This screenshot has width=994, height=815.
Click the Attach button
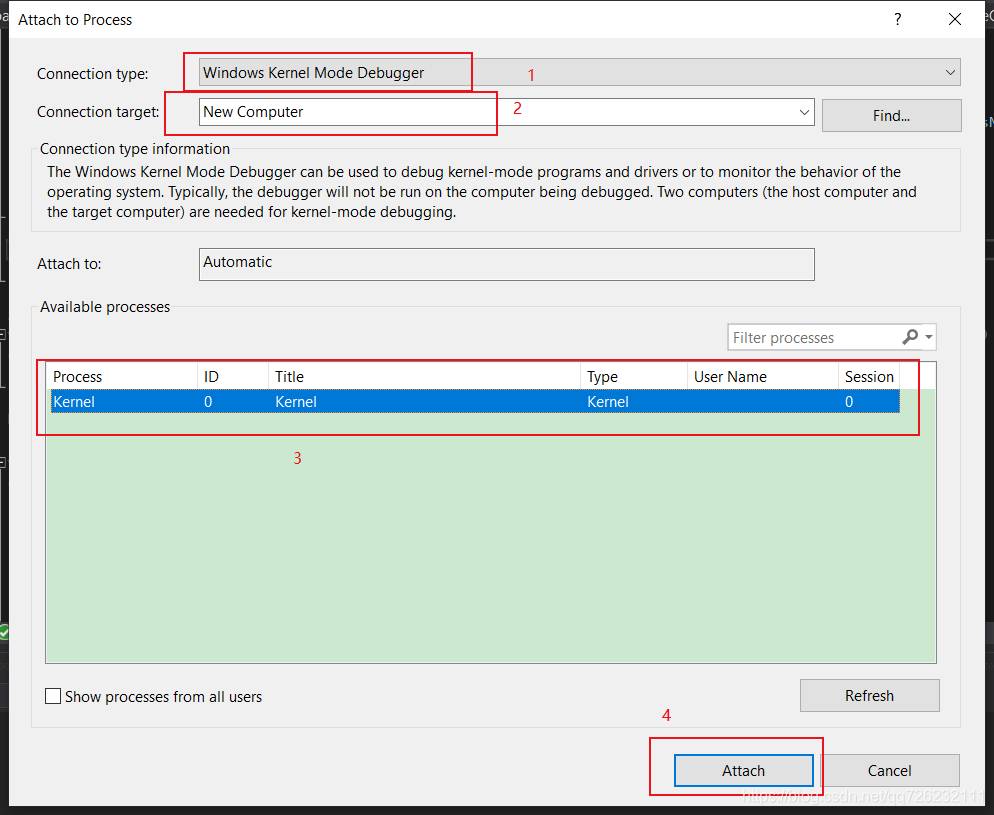point(744,771)
